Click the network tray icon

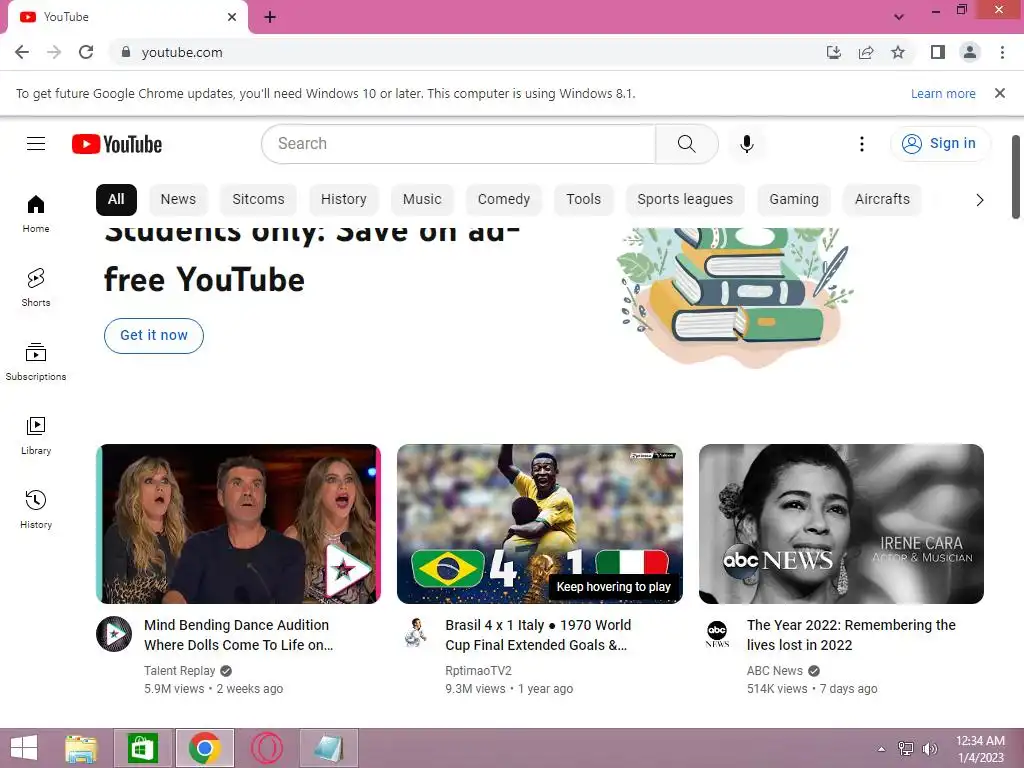coord(906,749)
